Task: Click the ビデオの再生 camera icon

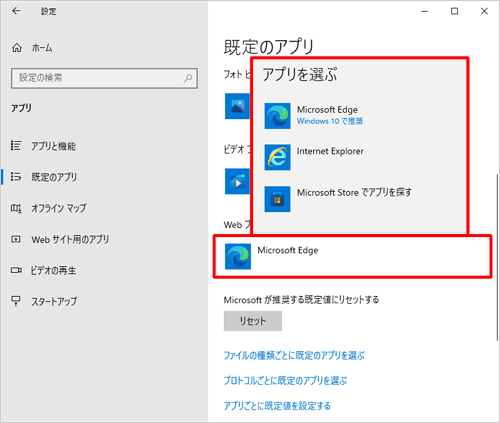Action: (16, 270)
